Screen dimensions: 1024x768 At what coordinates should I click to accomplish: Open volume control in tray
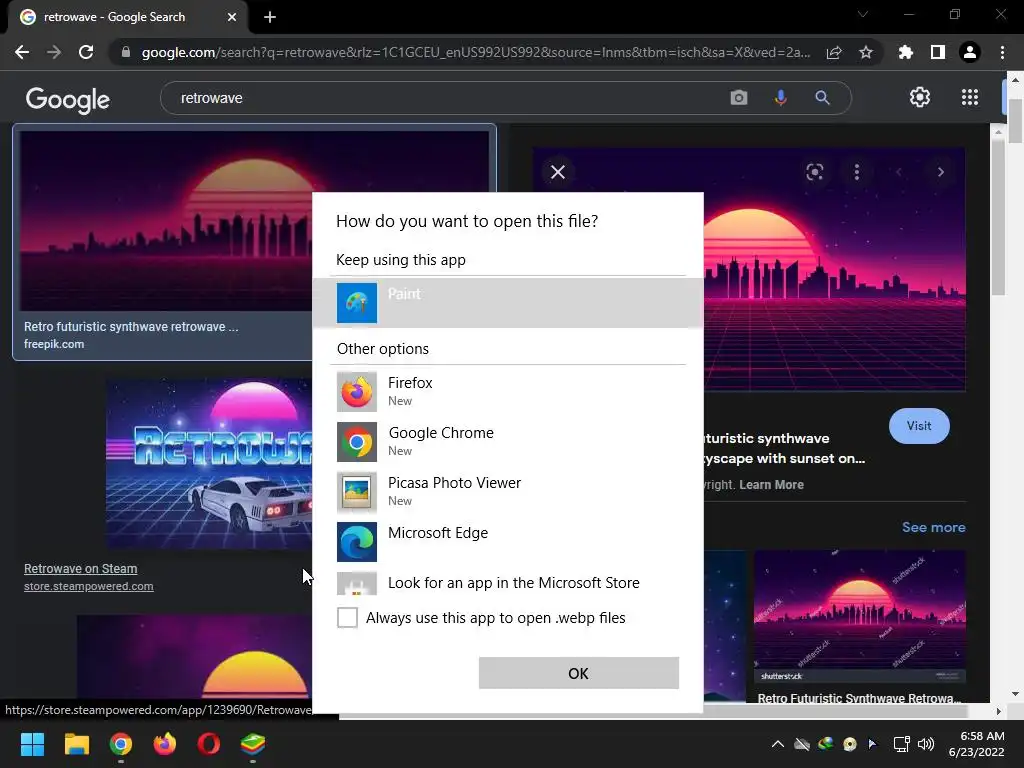925,744
